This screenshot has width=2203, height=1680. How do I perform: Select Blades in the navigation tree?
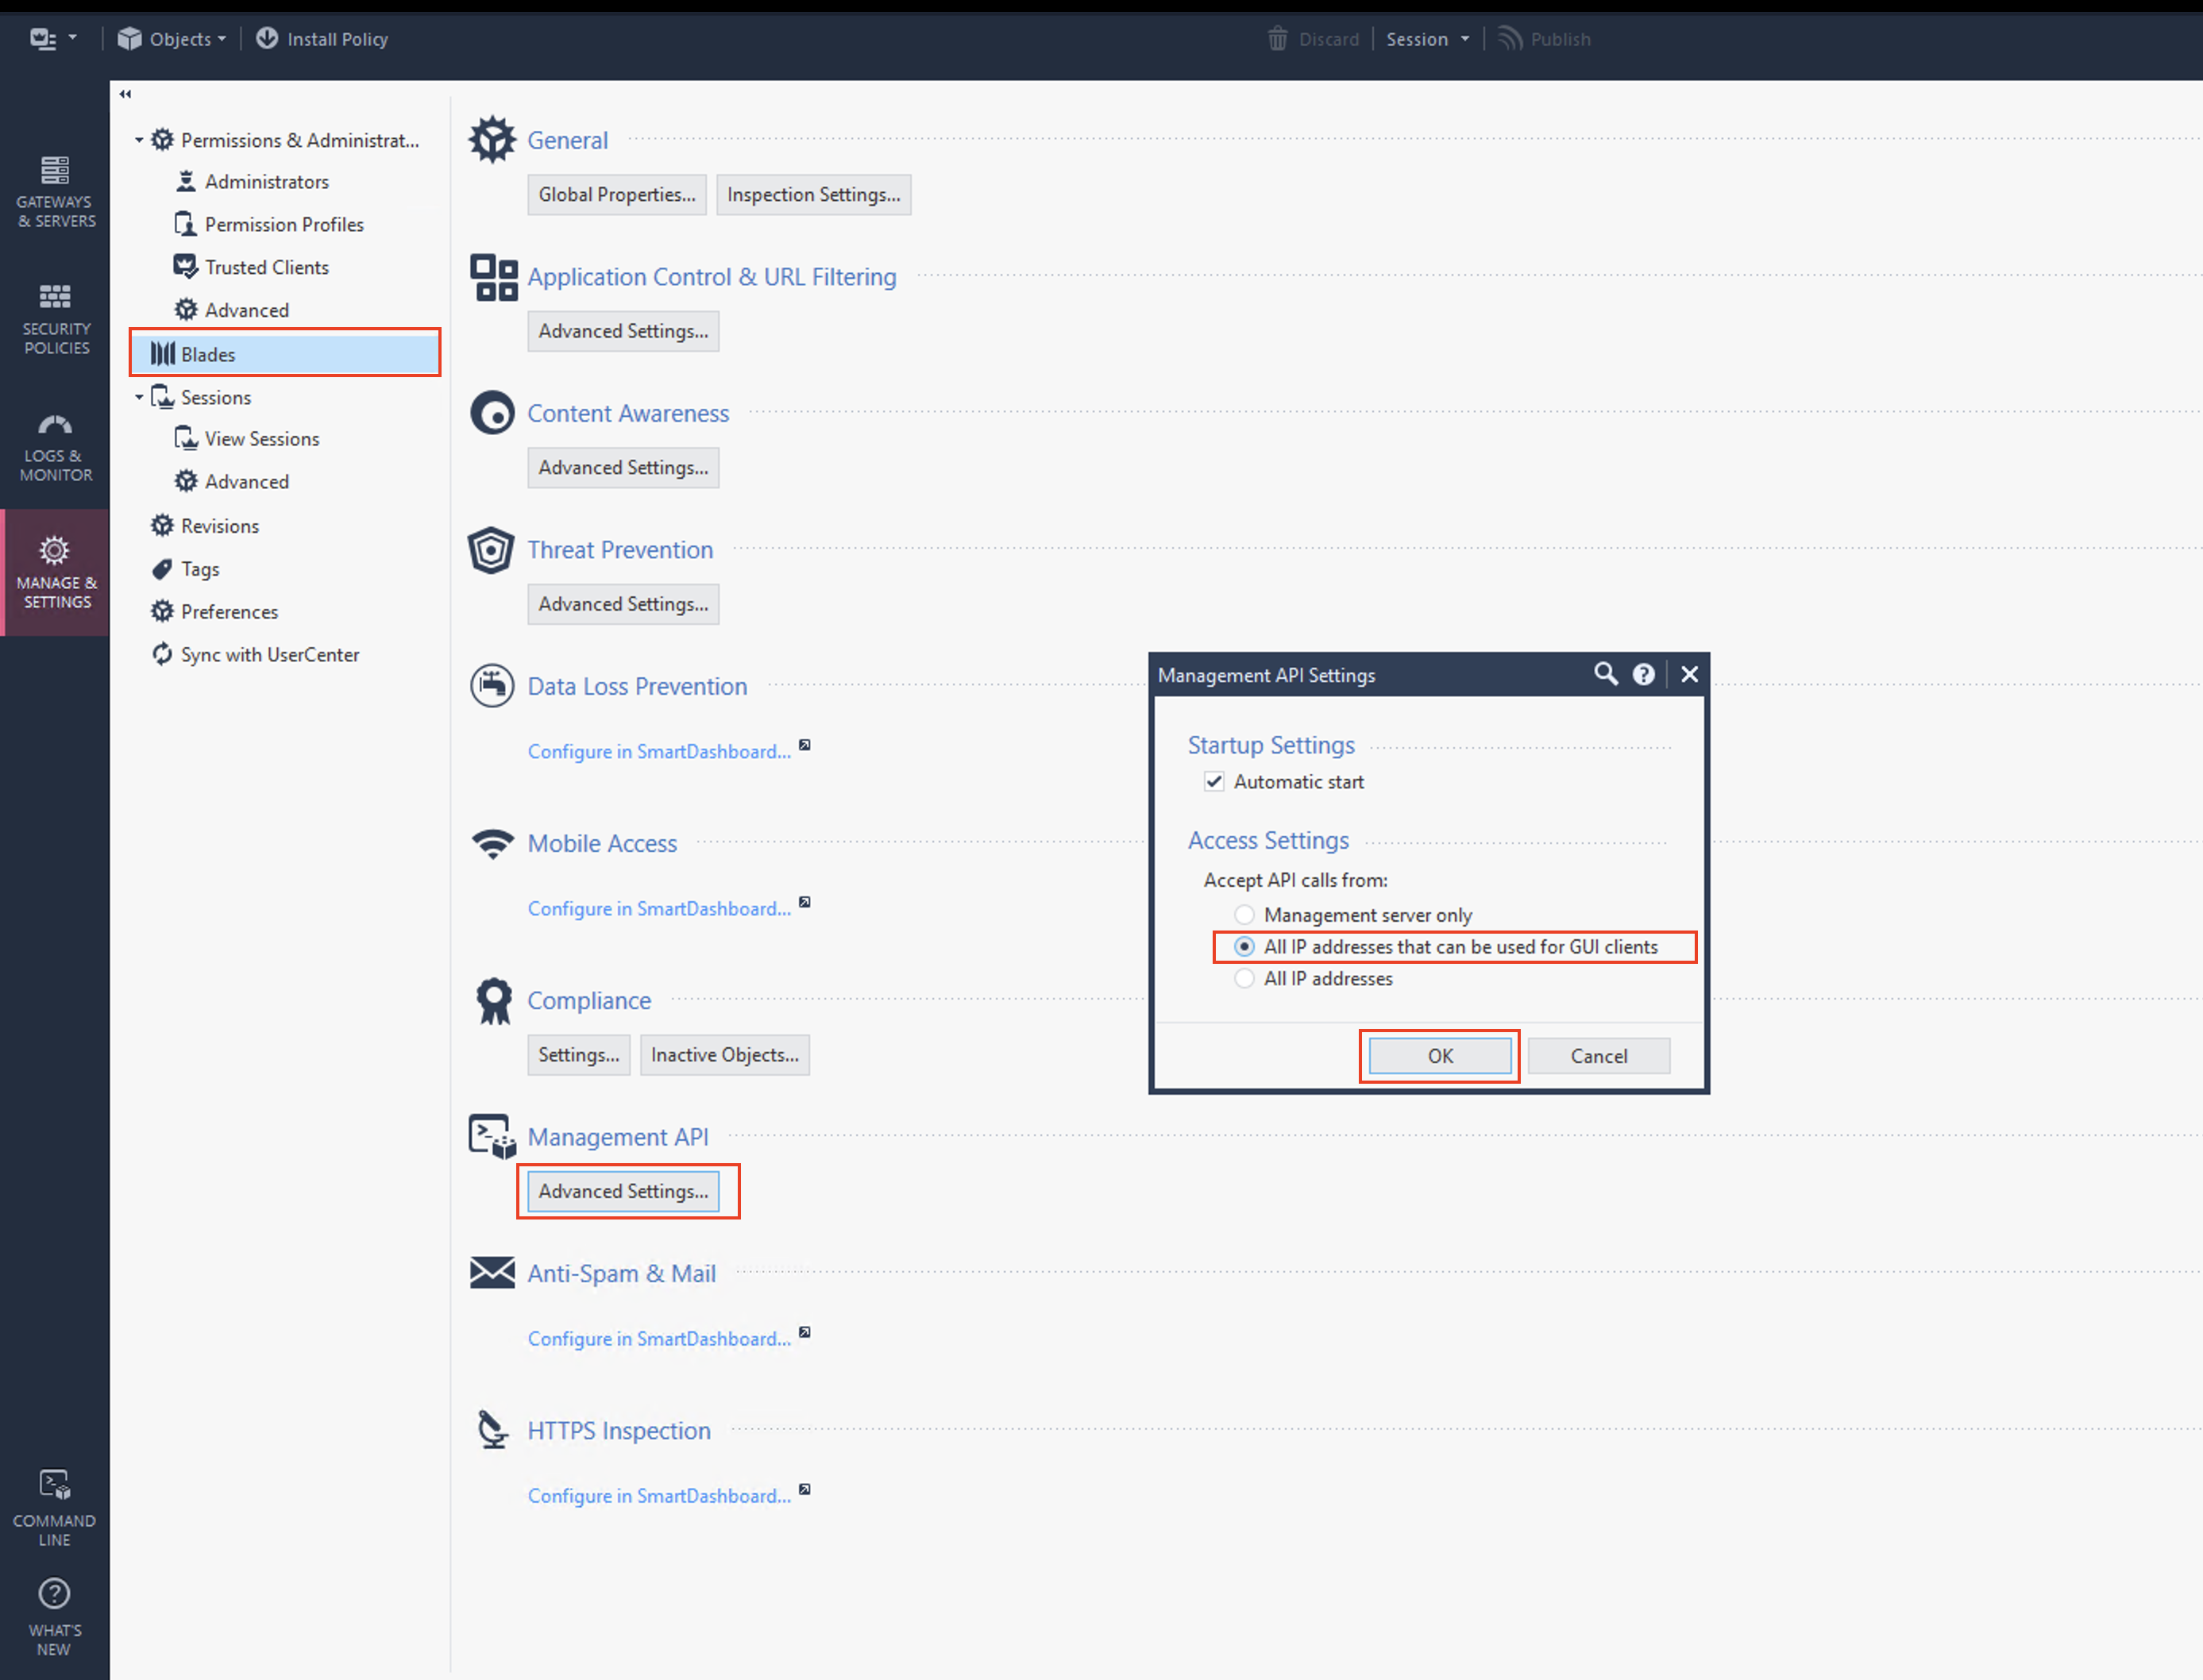285,354
